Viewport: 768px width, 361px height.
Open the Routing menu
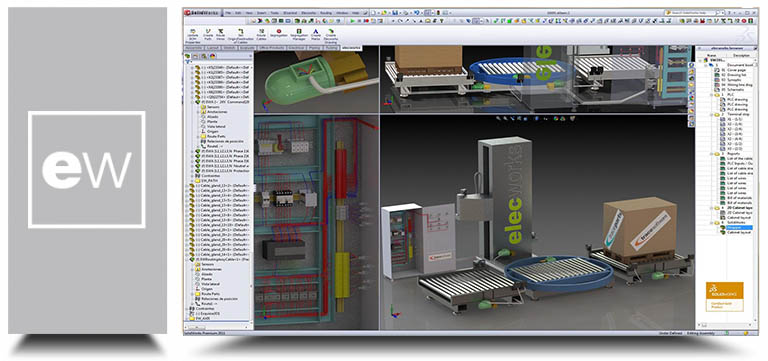pos(326,13)
